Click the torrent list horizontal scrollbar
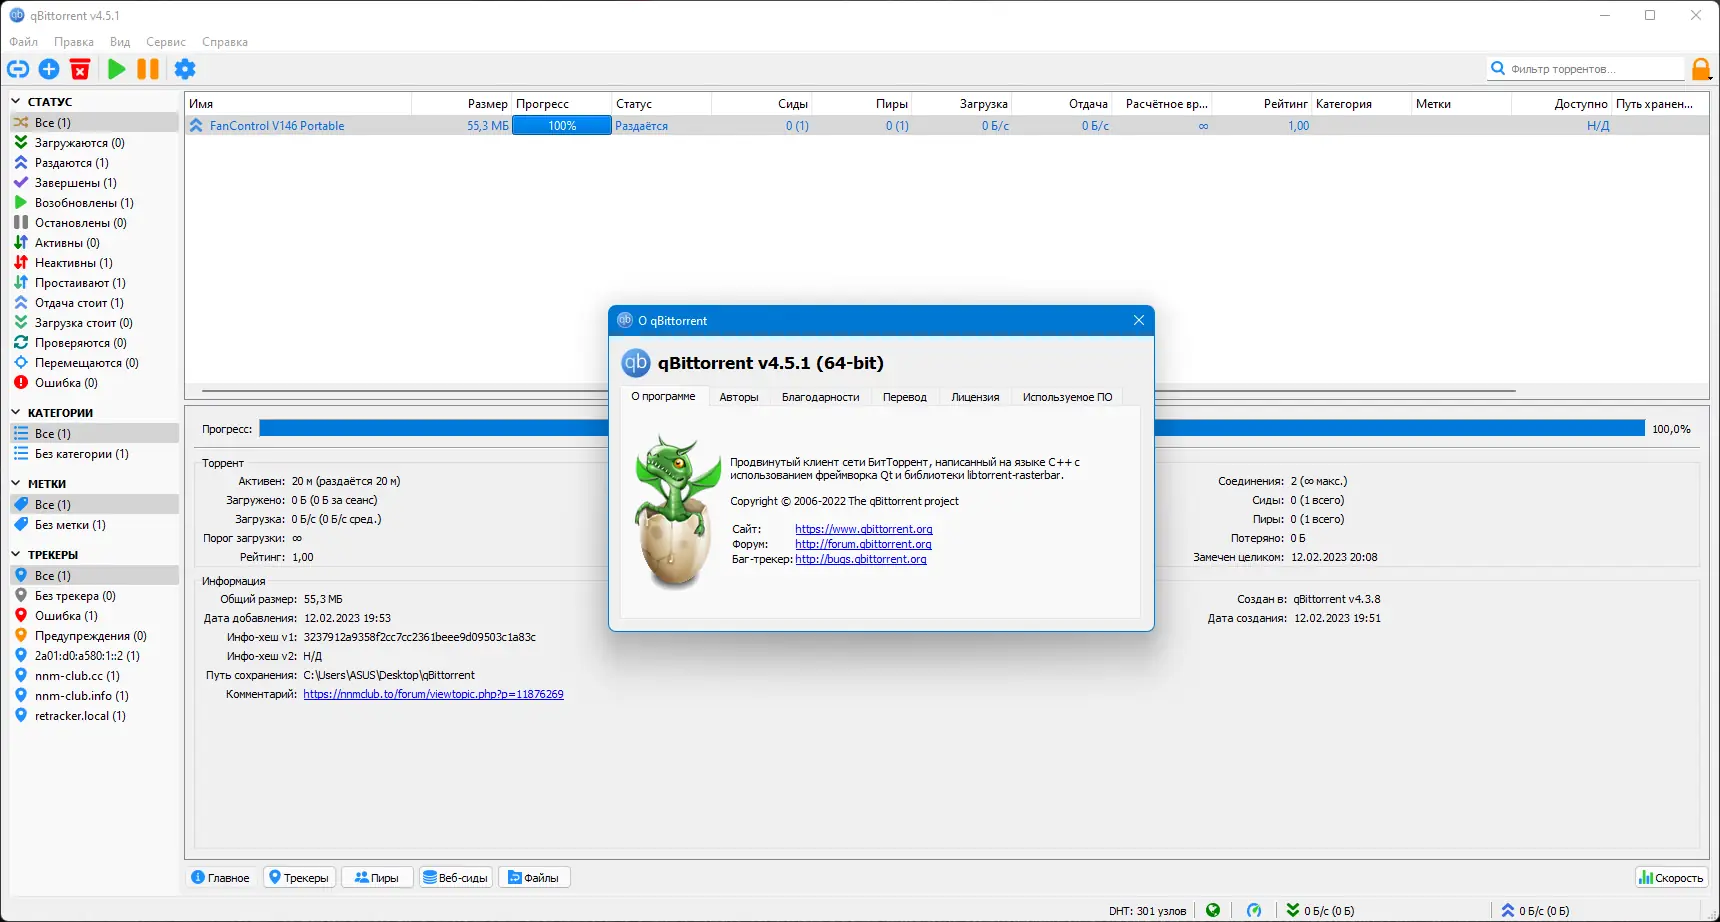This screenshot has width=1720, height=922. click(859, 391)
